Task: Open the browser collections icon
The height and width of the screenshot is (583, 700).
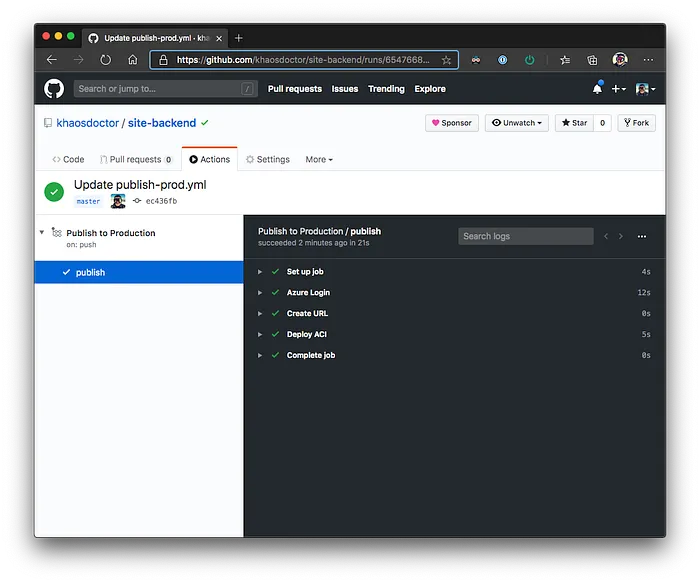Action: click(592, 60)
